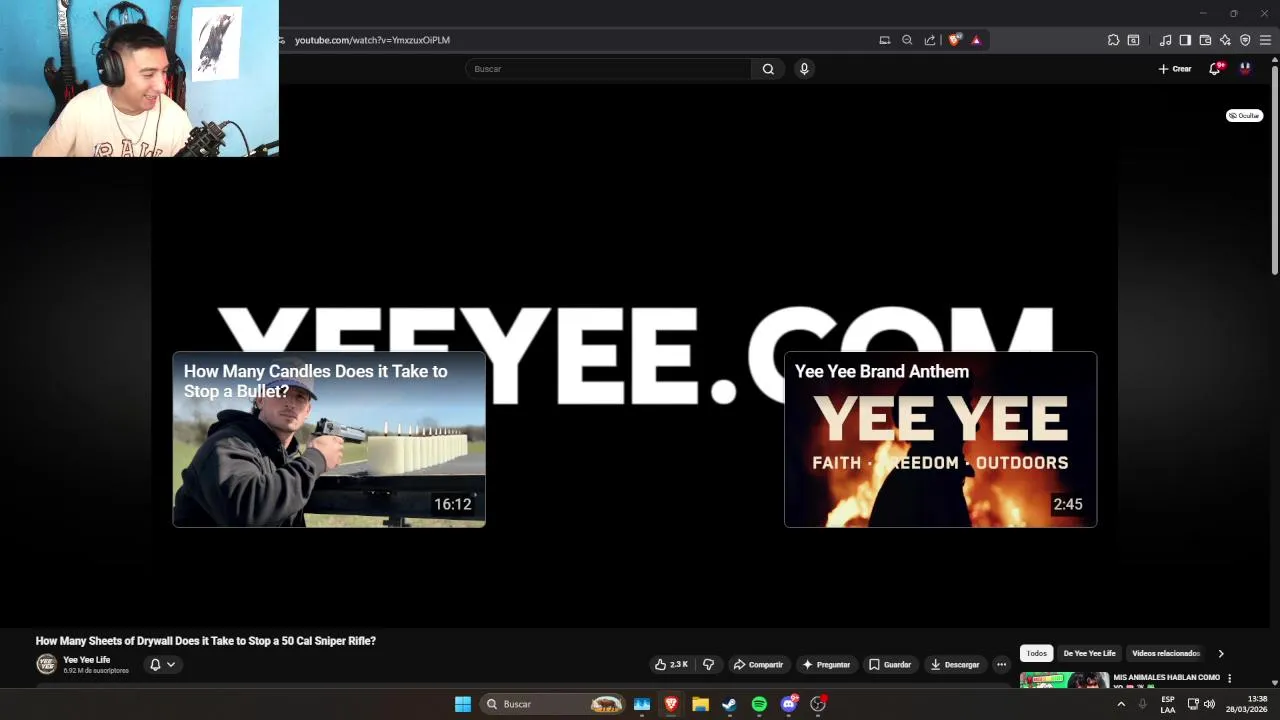The width and height of the screenshot is (1280, 720).
Task: Toggle the browser sidebar panel icon
Action: [x=1185, y=40]
